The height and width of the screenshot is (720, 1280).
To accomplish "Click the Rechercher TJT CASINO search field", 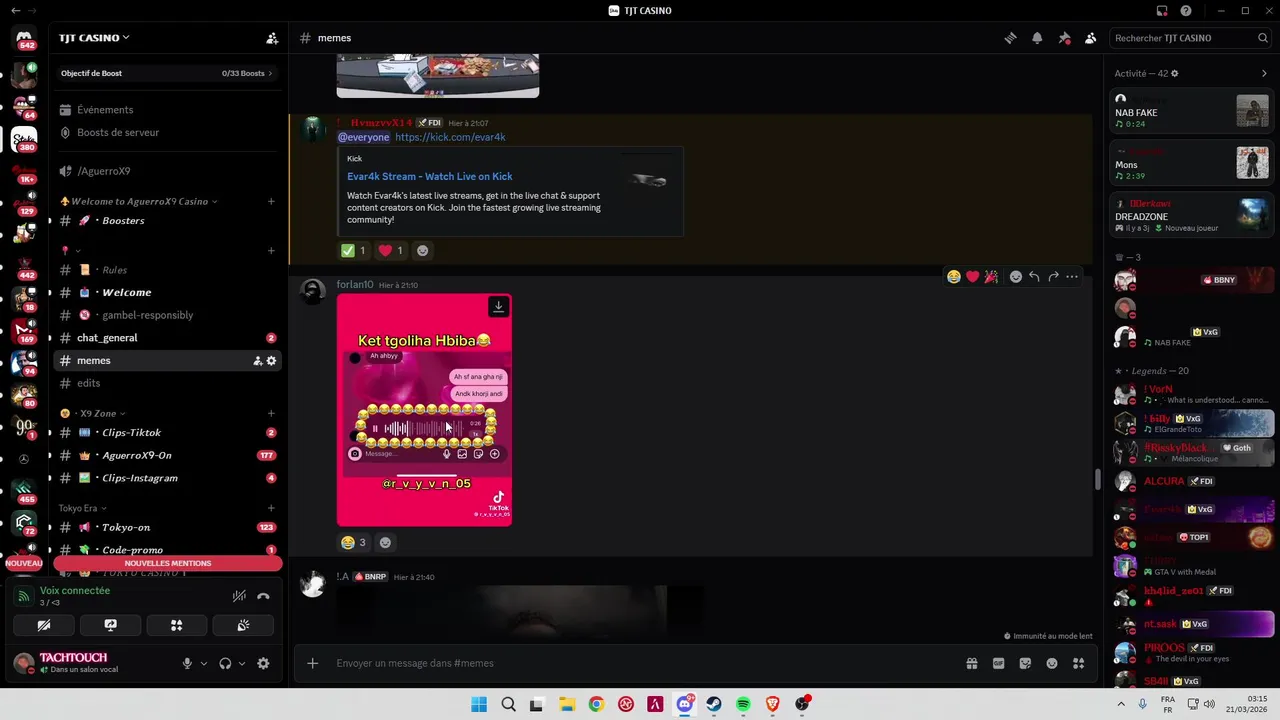I will pyautogui.click(x=1191, y=38).
